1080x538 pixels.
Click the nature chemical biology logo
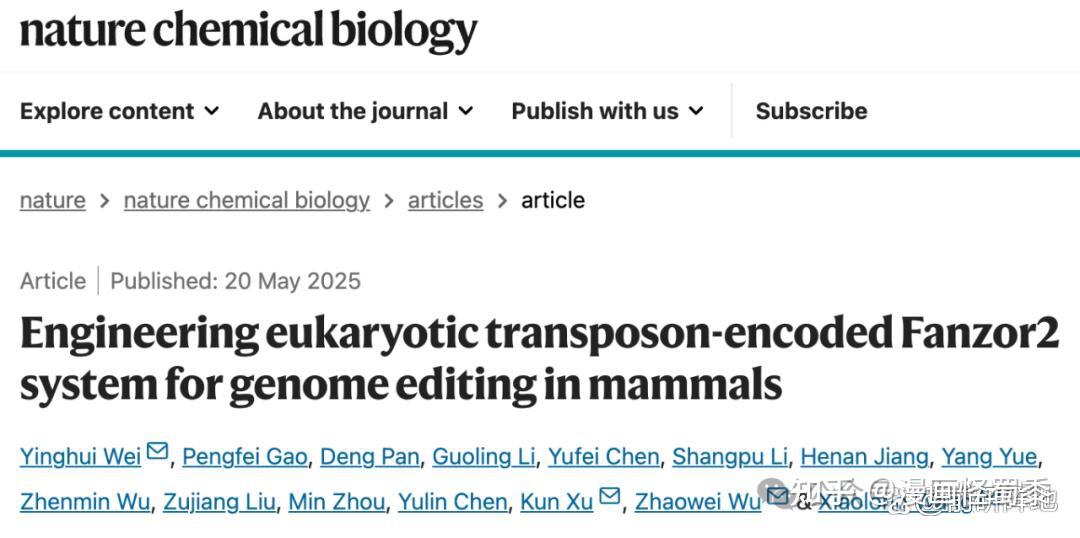(x=249, y=30)
